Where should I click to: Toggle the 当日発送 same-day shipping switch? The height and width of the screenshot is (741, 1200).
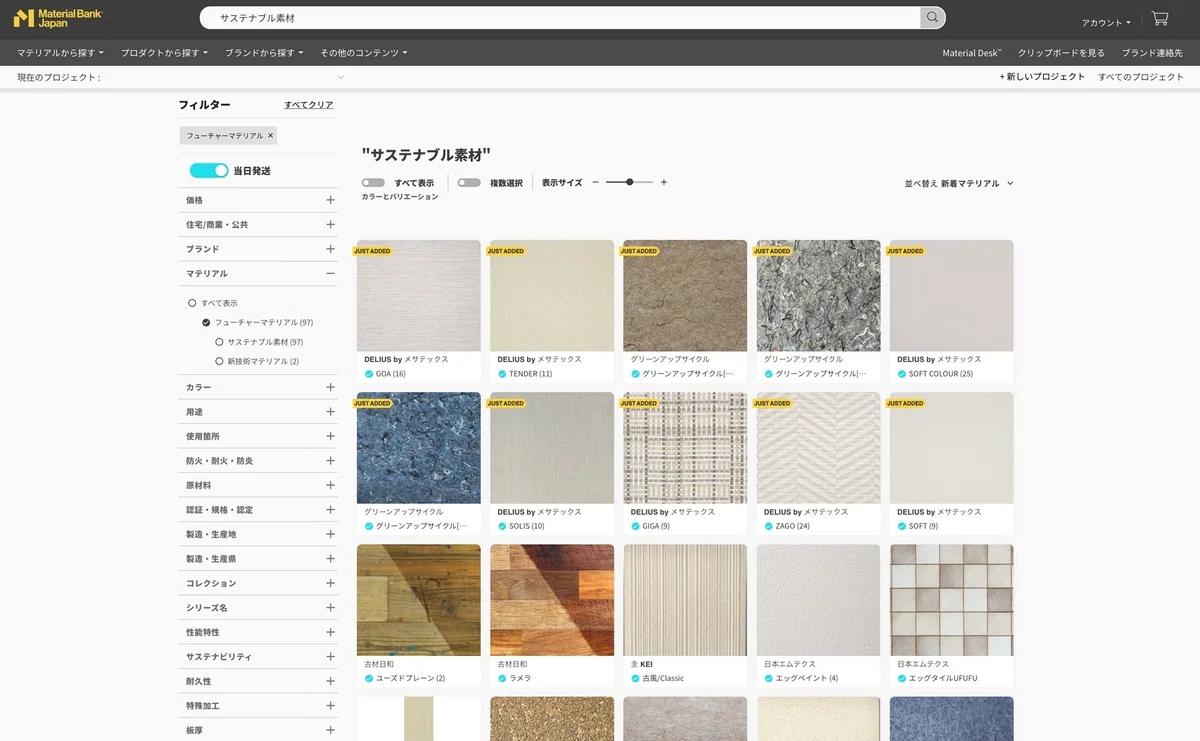pos(209,171)
